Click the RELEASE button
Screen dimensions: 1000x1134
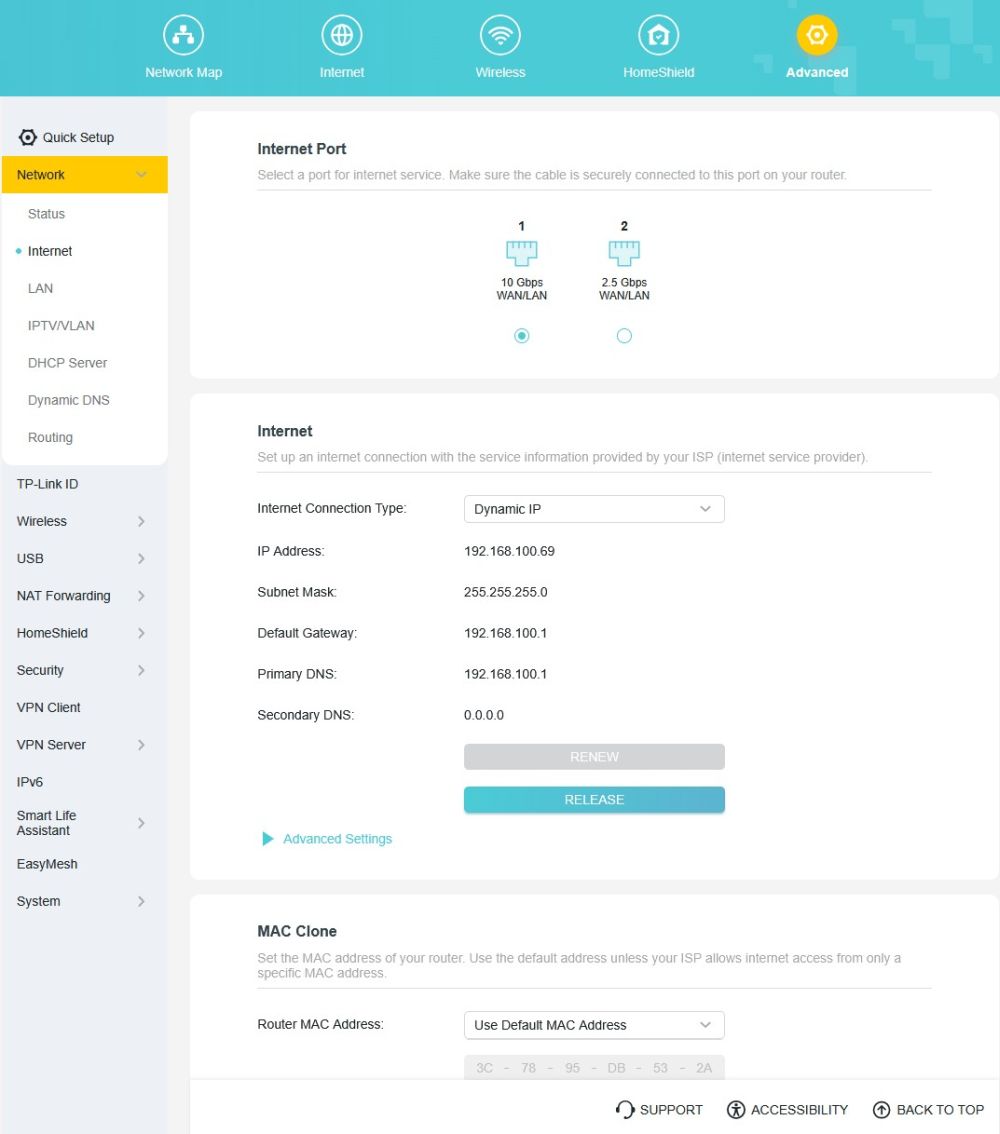594,800
